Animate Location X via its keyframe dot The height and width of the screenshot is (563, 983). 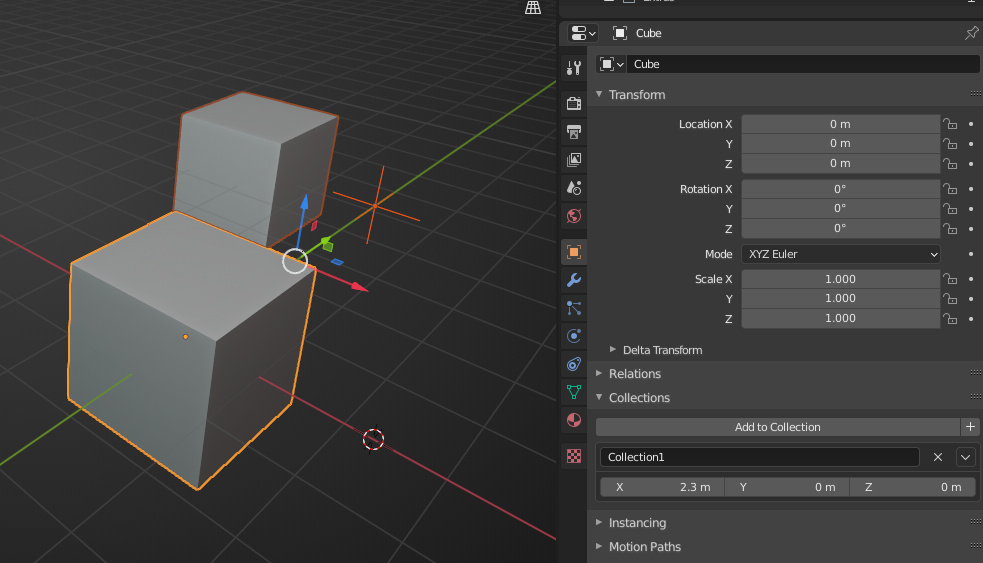click(971, 124)
